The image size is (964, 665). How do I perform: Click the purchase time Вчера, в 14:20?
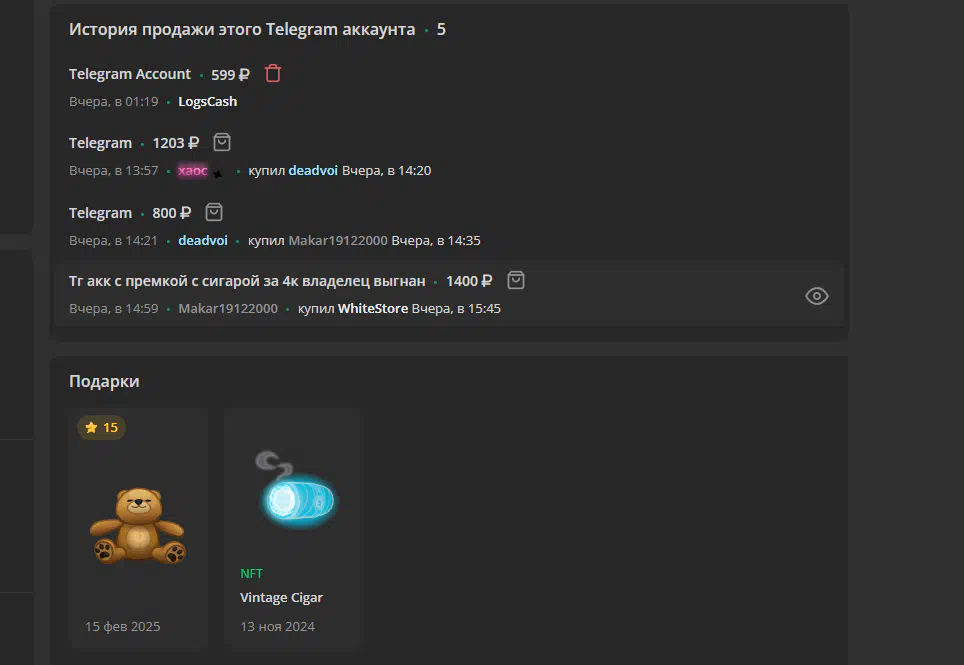[x=386, y=170]
